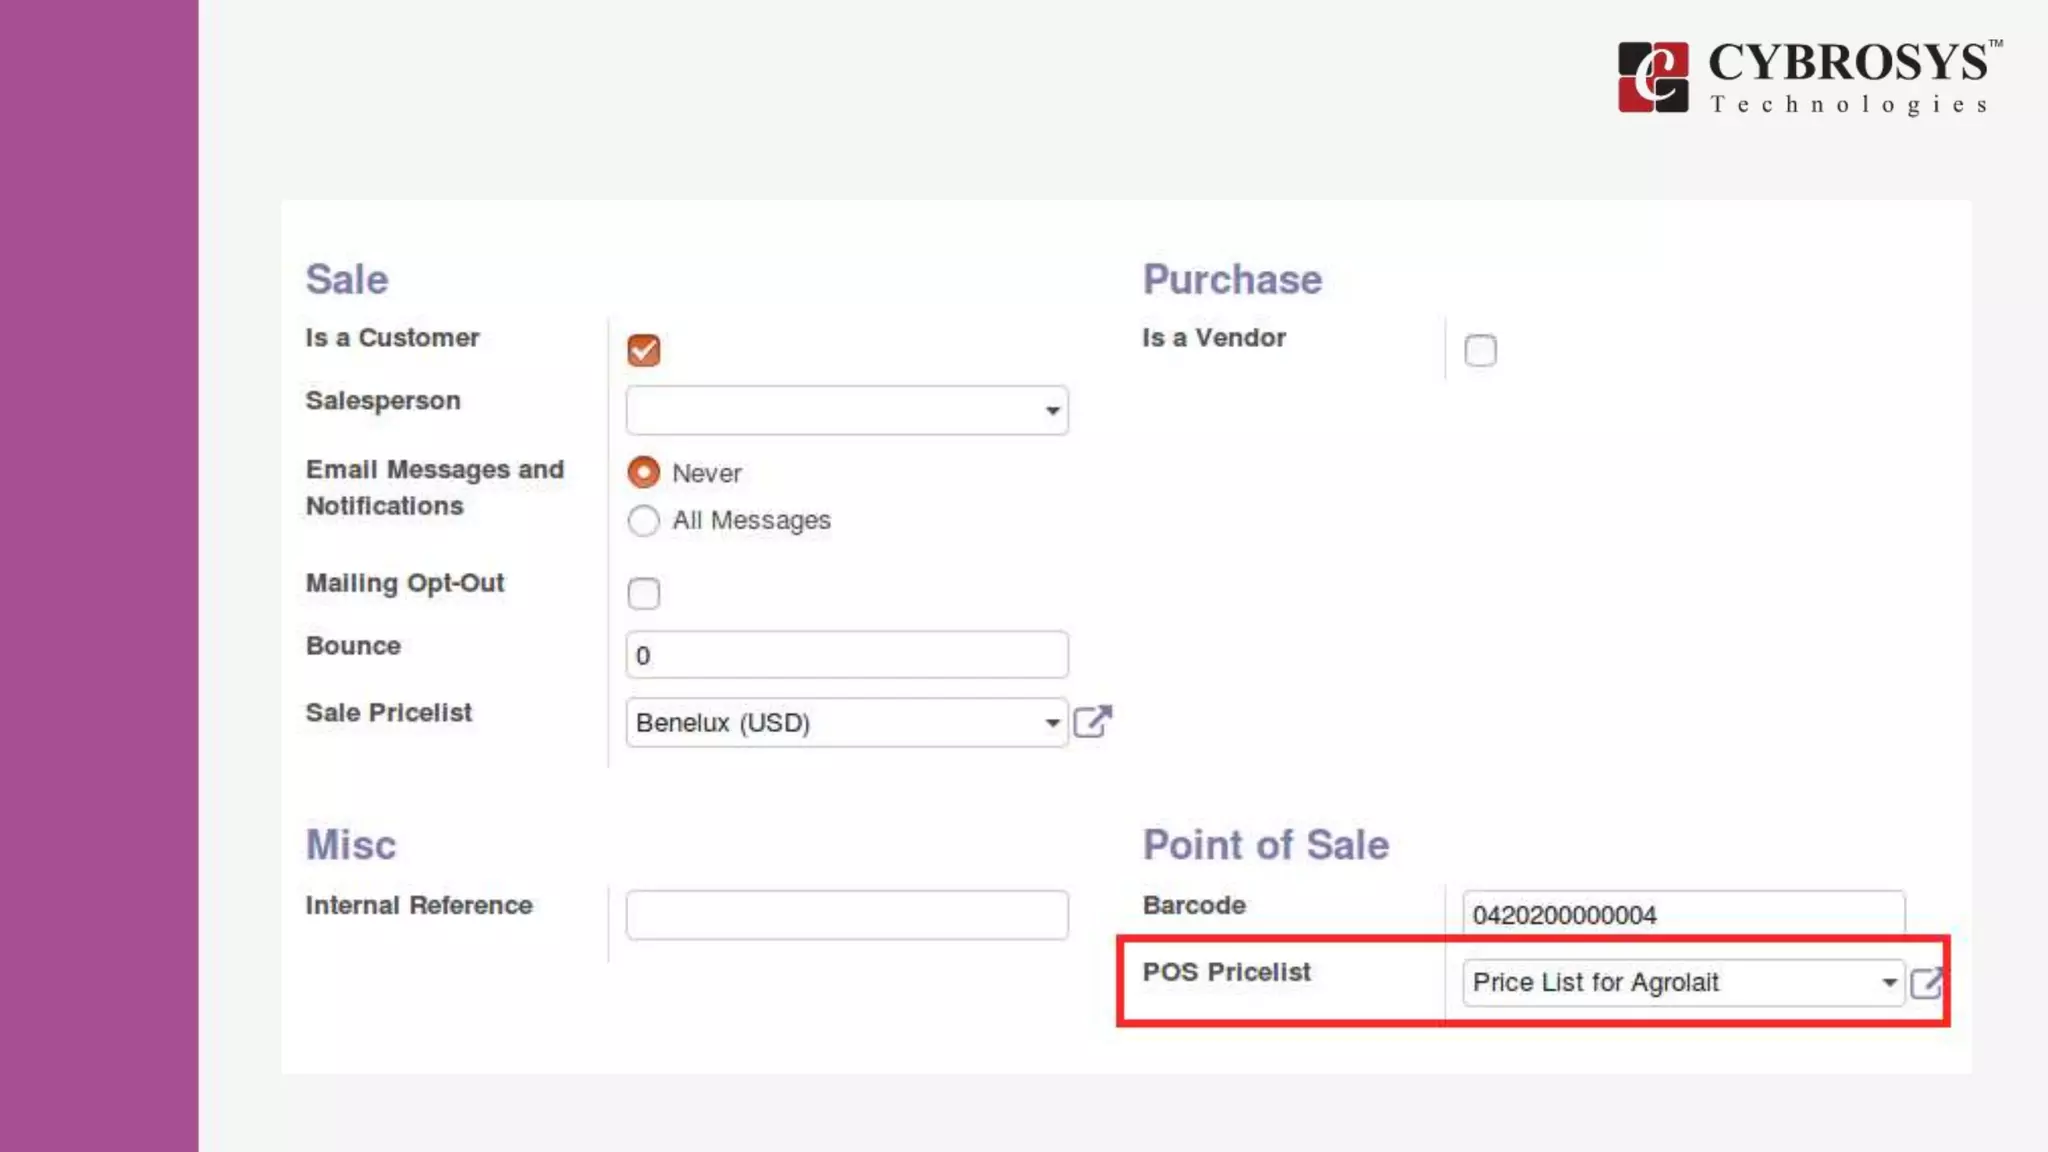Open the POS Pricelist dropdown arrow

[1888, 982]
